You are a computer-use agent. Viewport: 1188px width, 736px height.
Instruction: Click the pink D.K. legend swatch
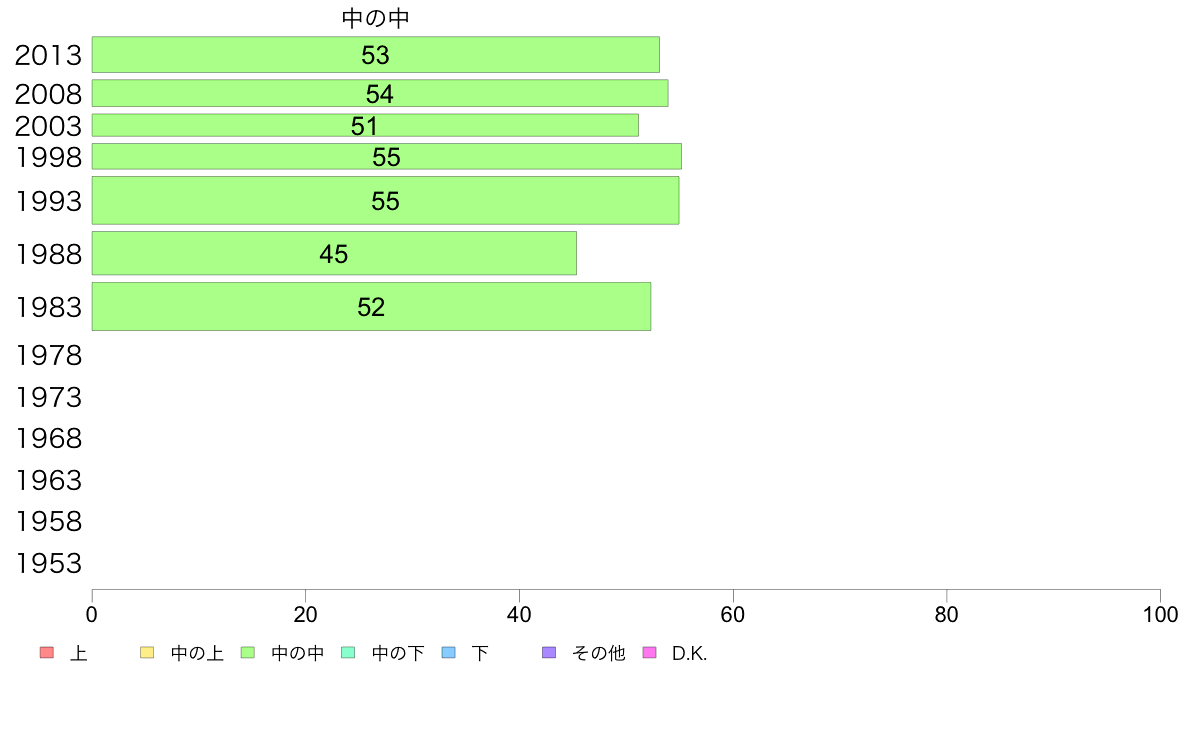tap(649, 653)
